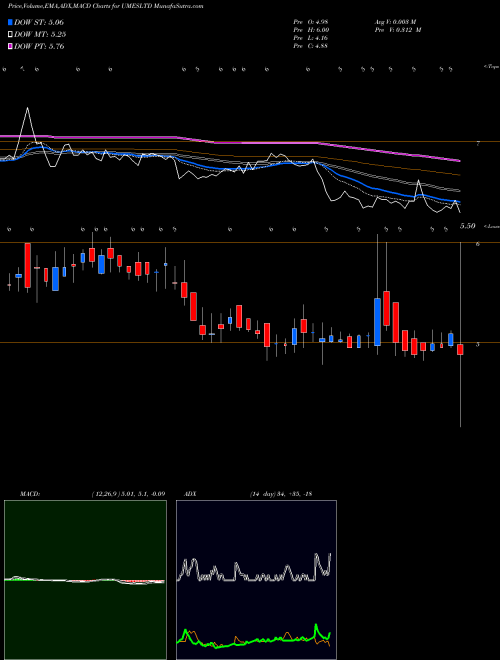Click the blue DOW ST legend swatch
This screenshot has width=500, height=660.
pos(10,22)
